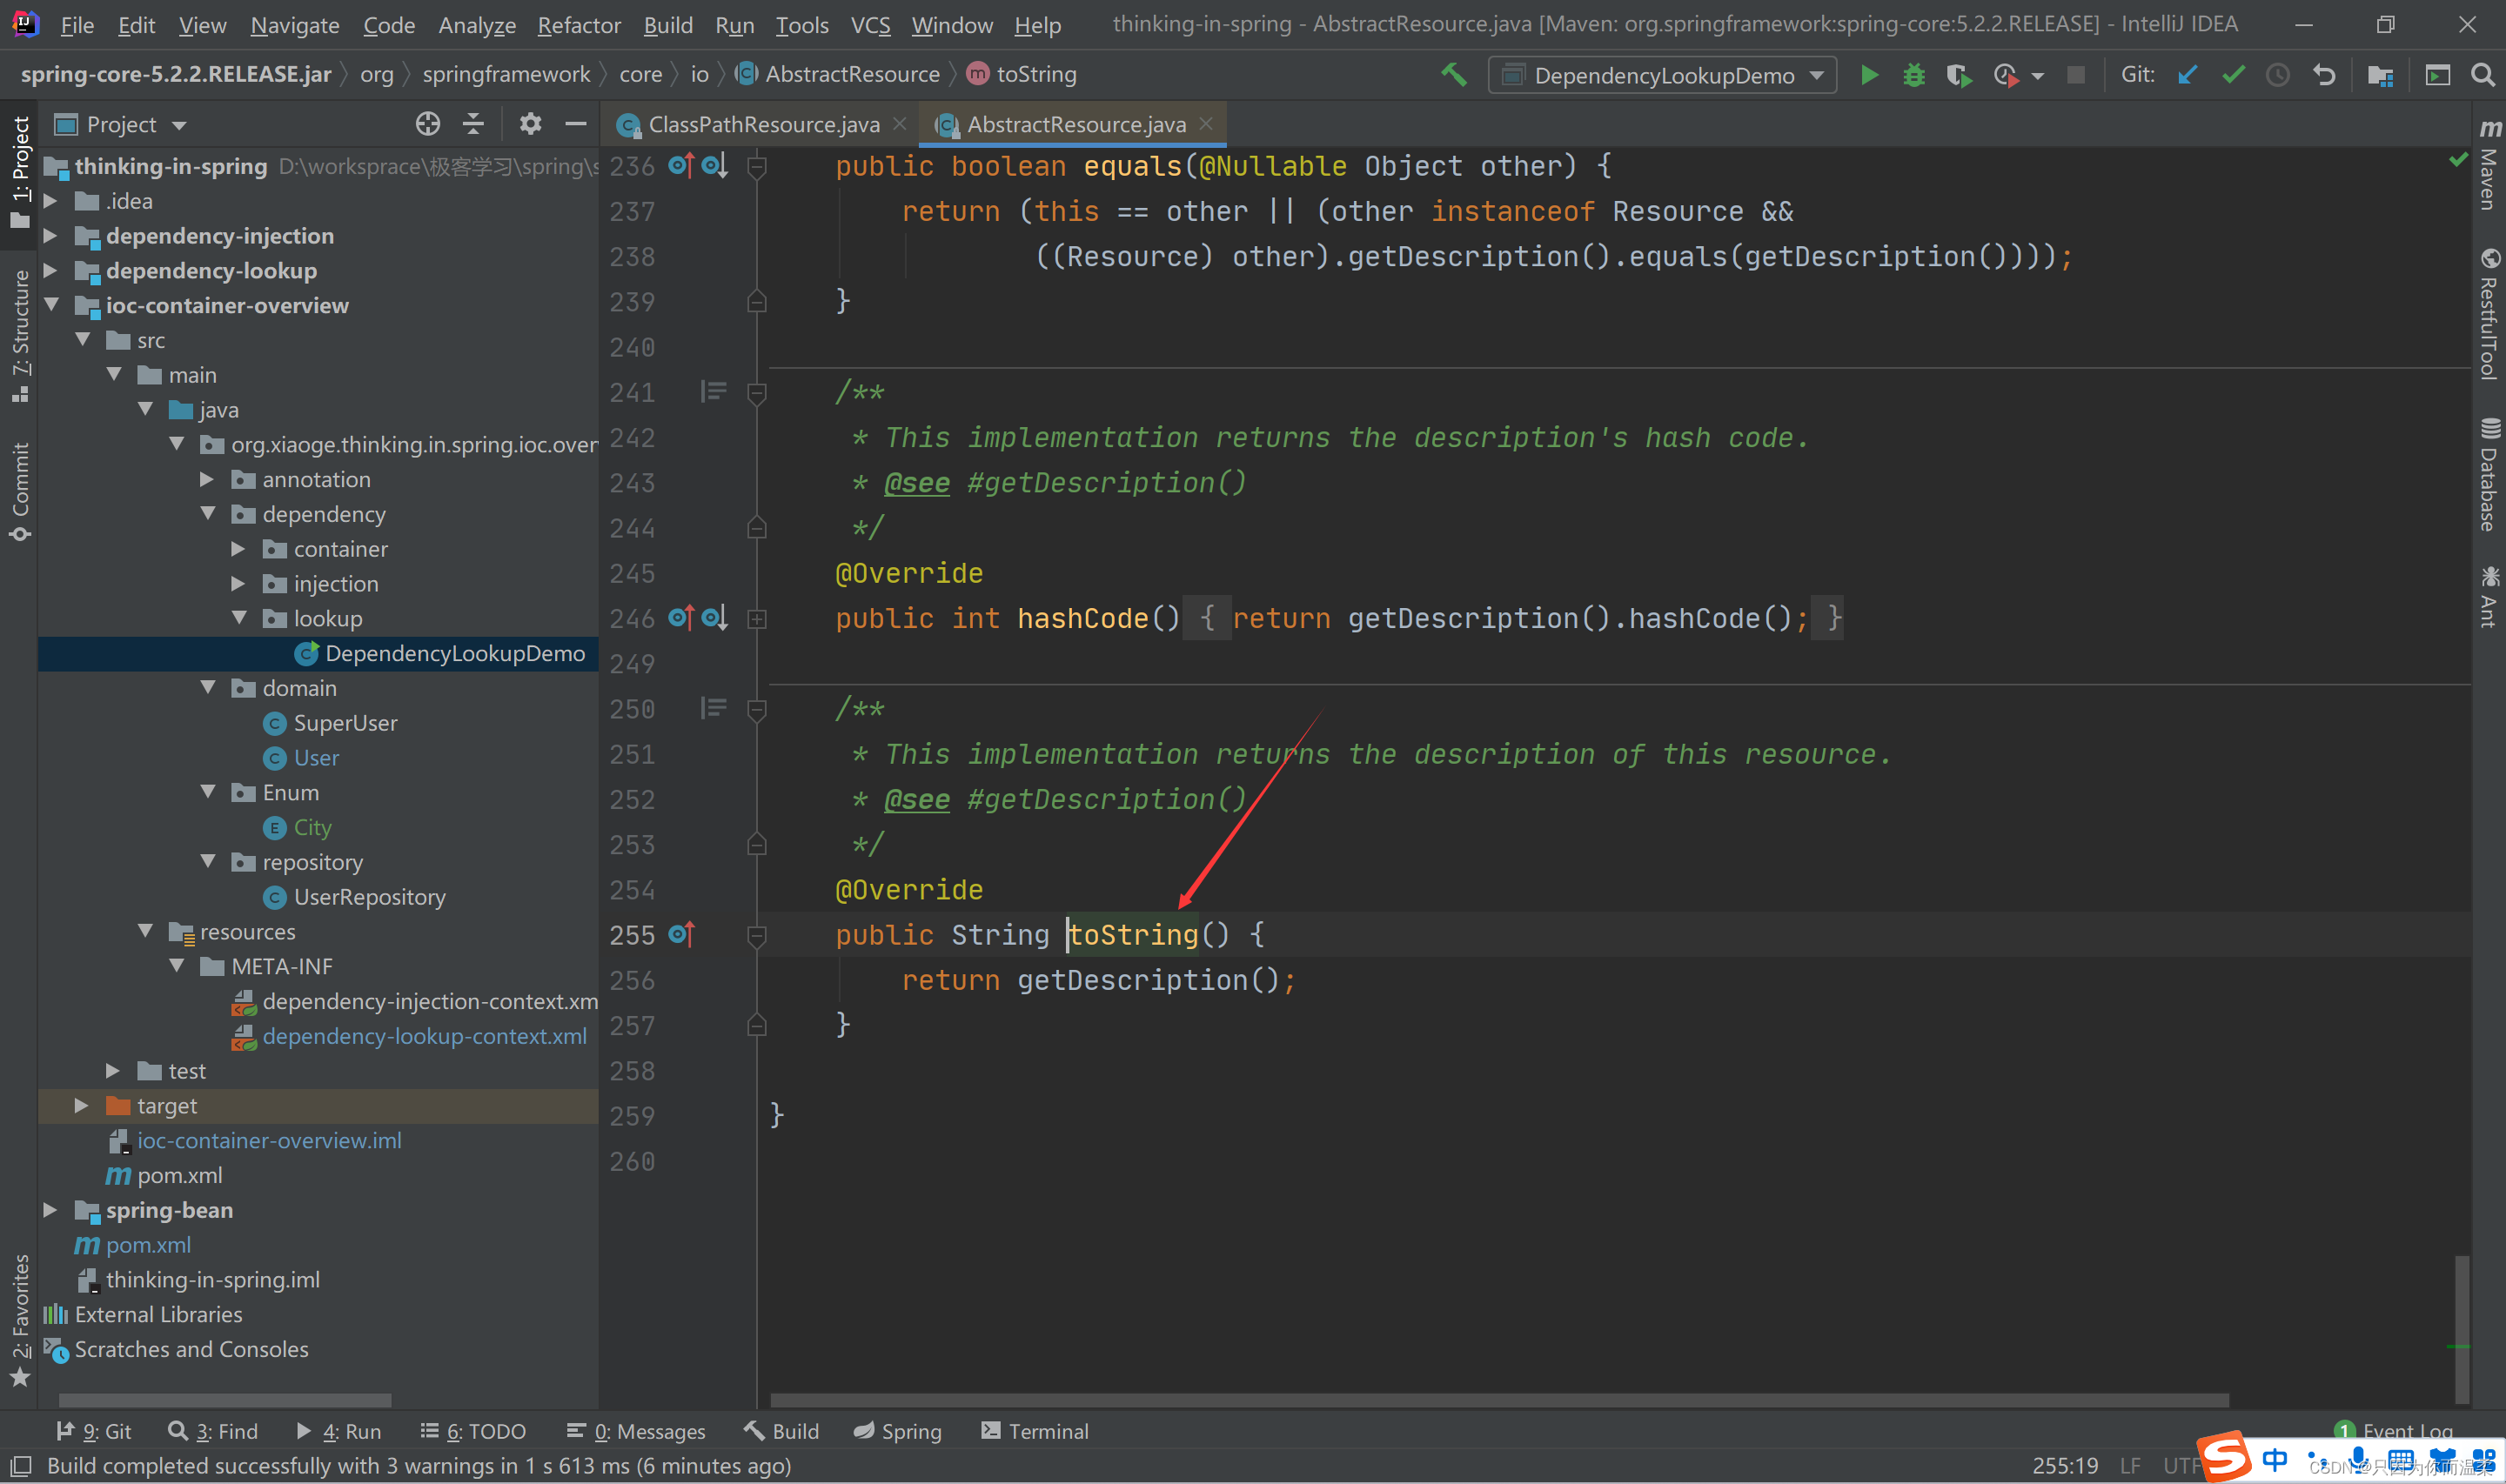The image size is (2506, 1484).
Task: Click Git commit checkmark icon
Action: (2233, 75)
